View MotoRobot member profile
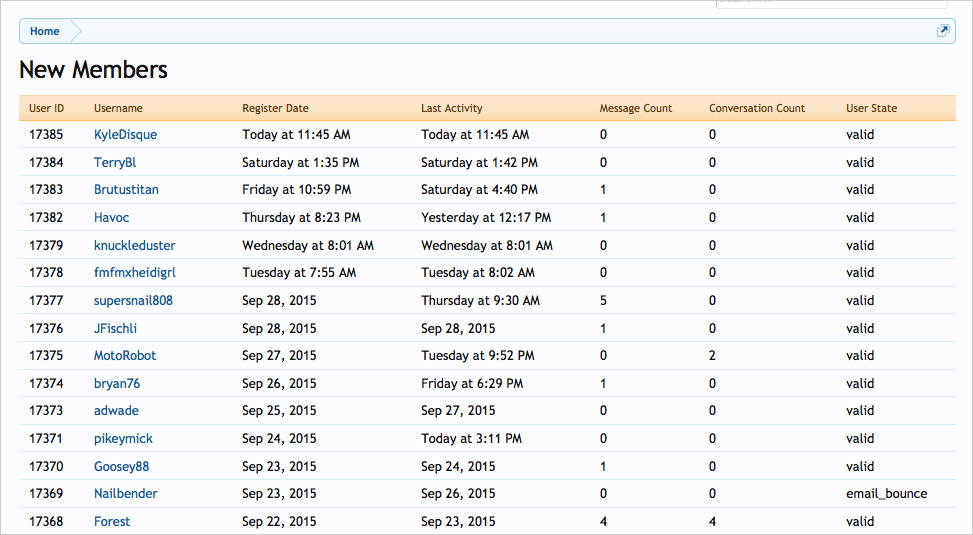The image size is (973, 535). [125, 356]
